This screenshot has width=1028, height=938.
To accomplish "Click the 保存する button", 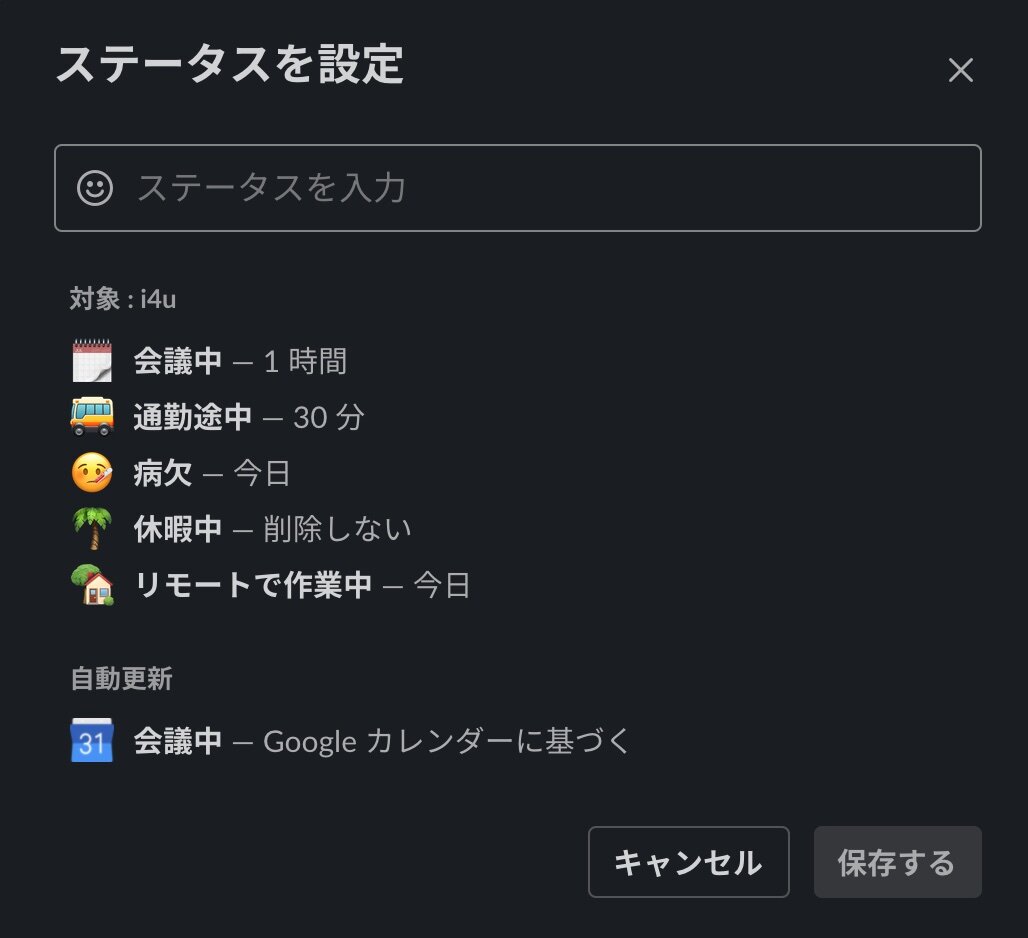I will click(898, 862).
